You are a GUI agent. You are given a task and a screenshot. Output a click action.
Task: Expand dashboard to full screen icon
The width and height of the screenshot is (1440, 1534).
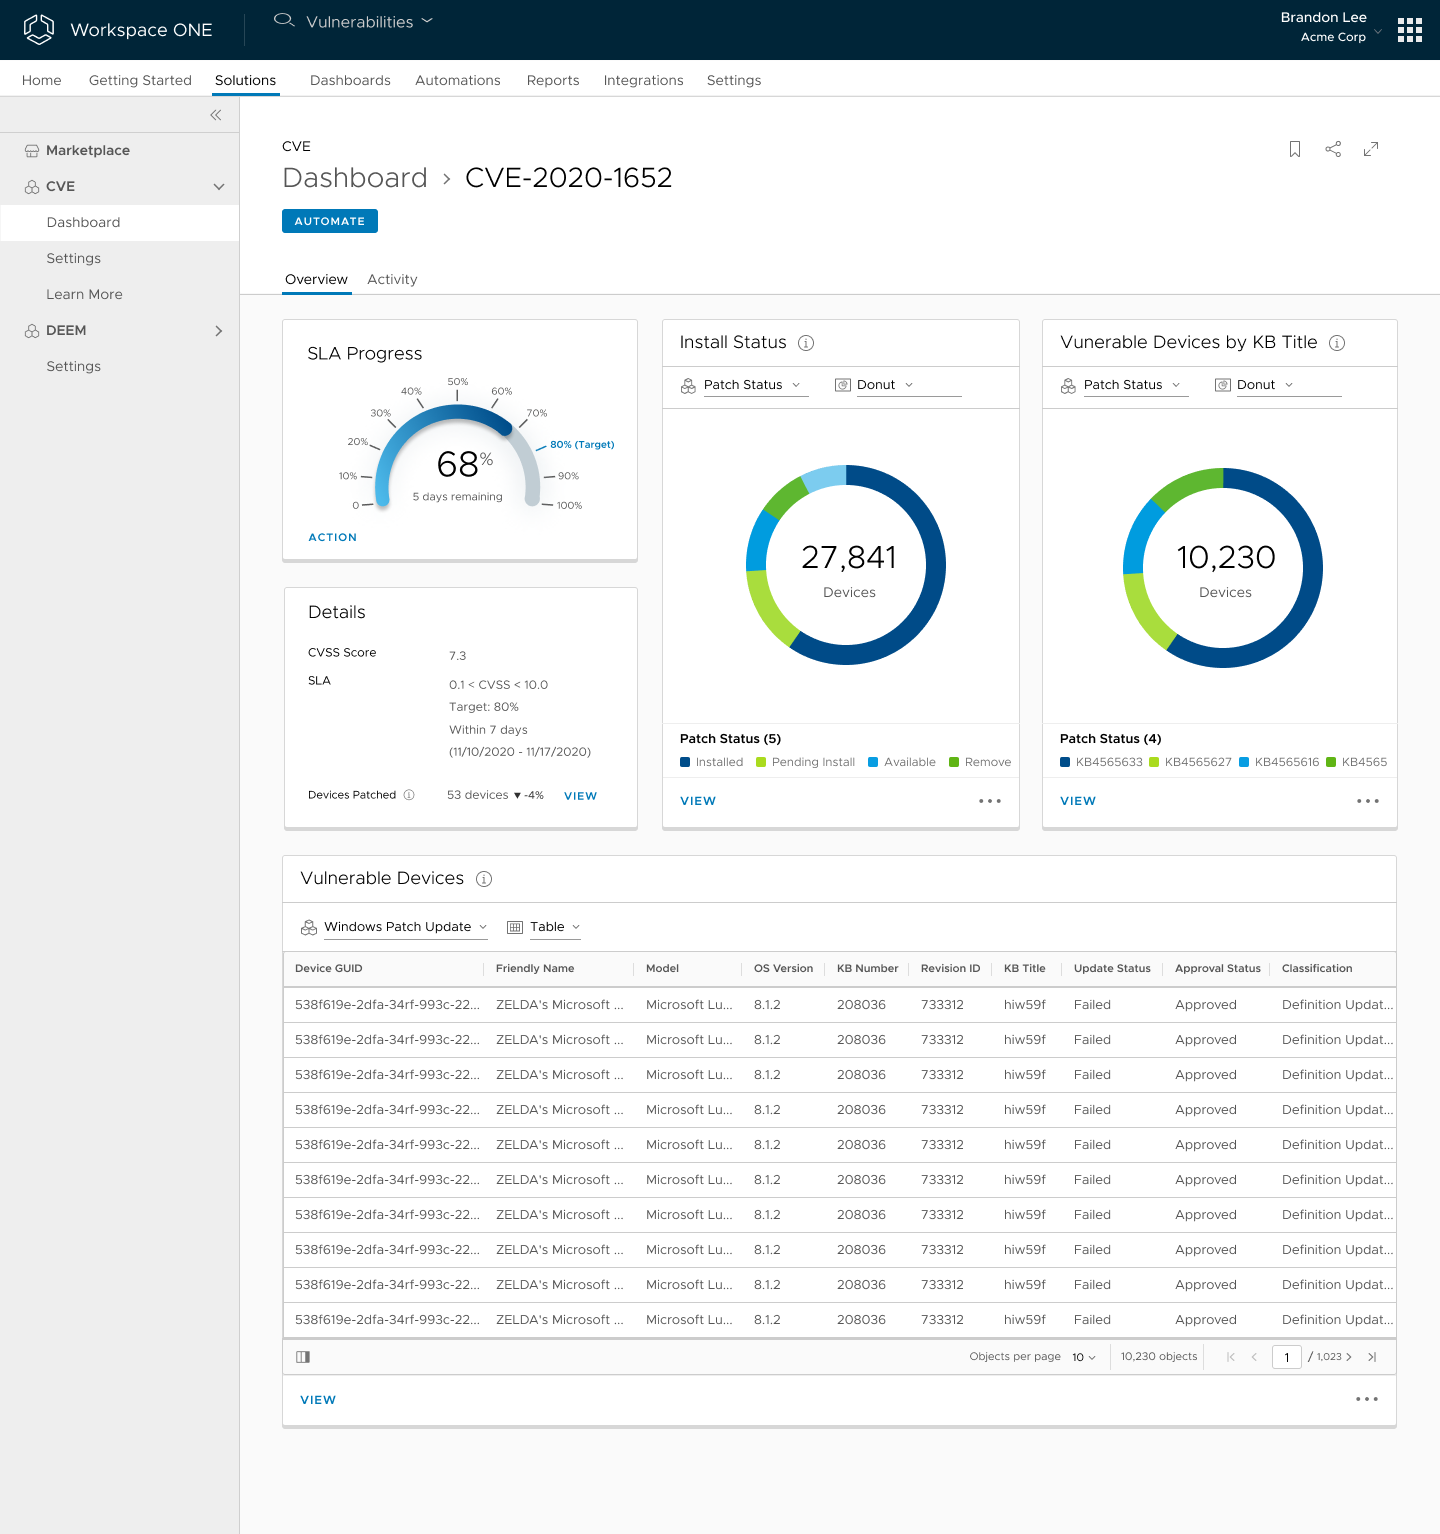point(1371,149)
